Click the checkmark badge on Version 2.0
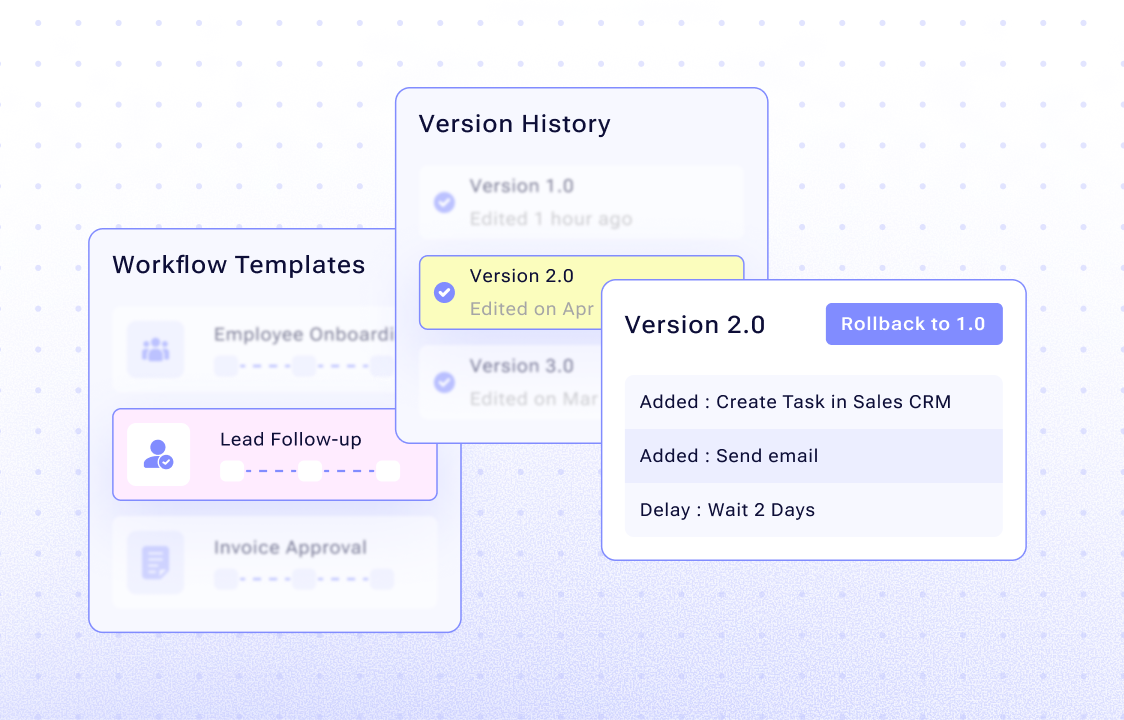The image size is (1124, 720). tap(444, 292)
